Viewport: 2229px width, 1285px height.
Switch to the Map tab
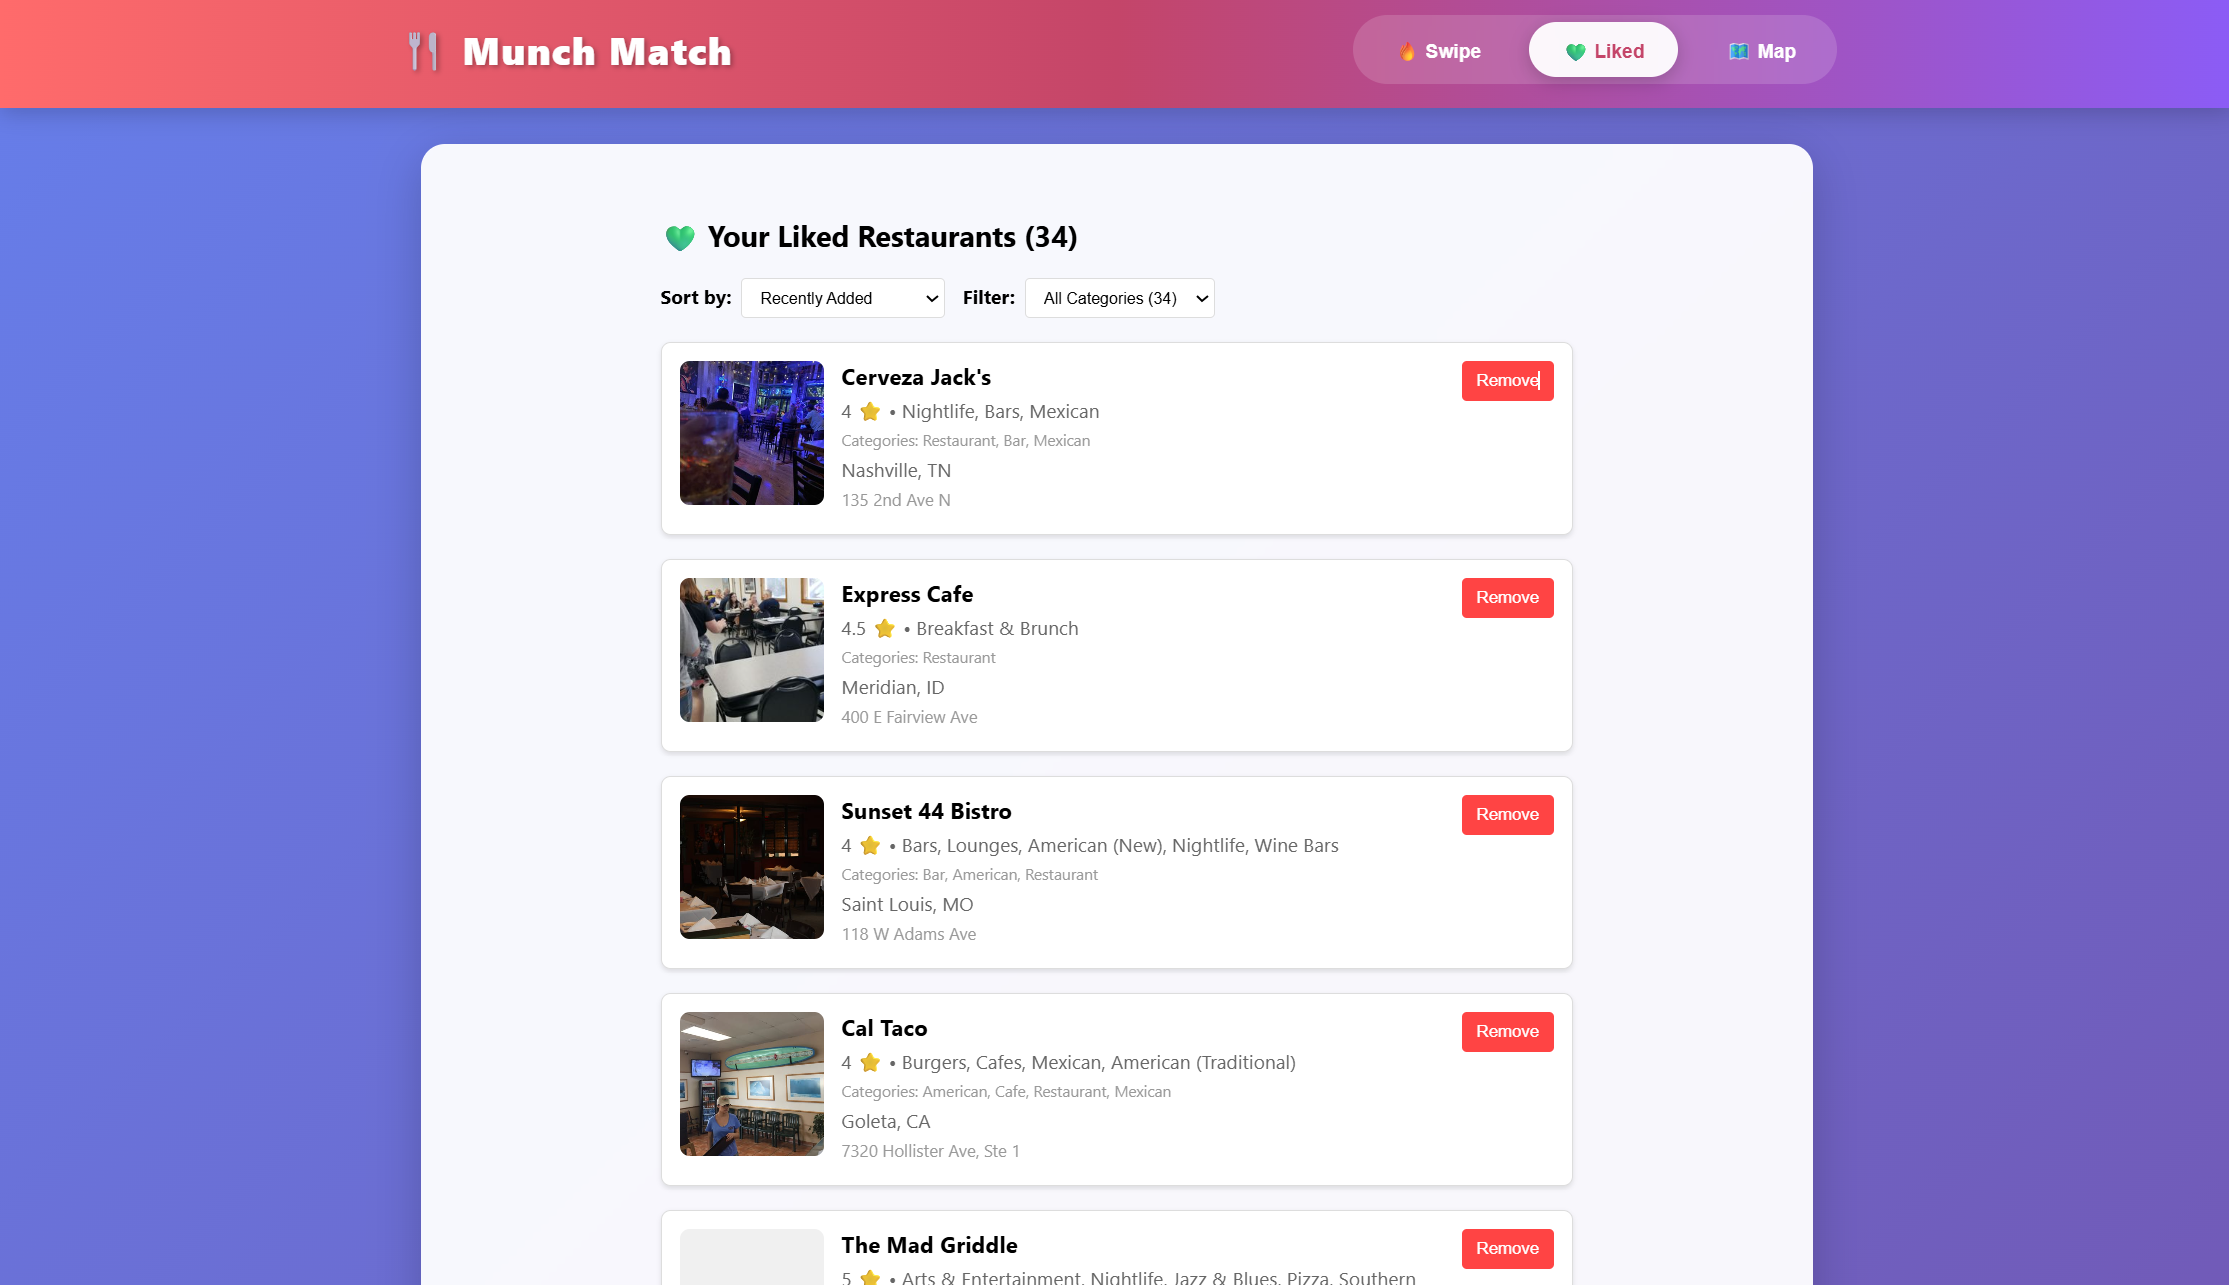click(1762, 50)
